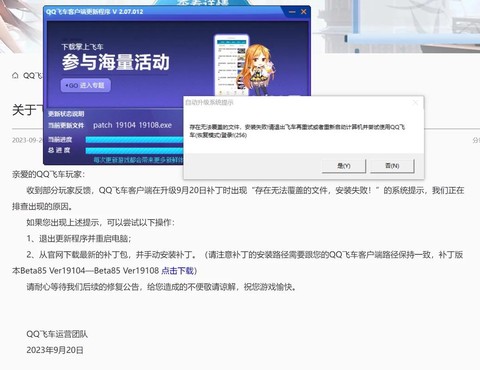Click the 当前更新文件 label
The width and height of the screenshot is (480, 370).
point(66,126)
